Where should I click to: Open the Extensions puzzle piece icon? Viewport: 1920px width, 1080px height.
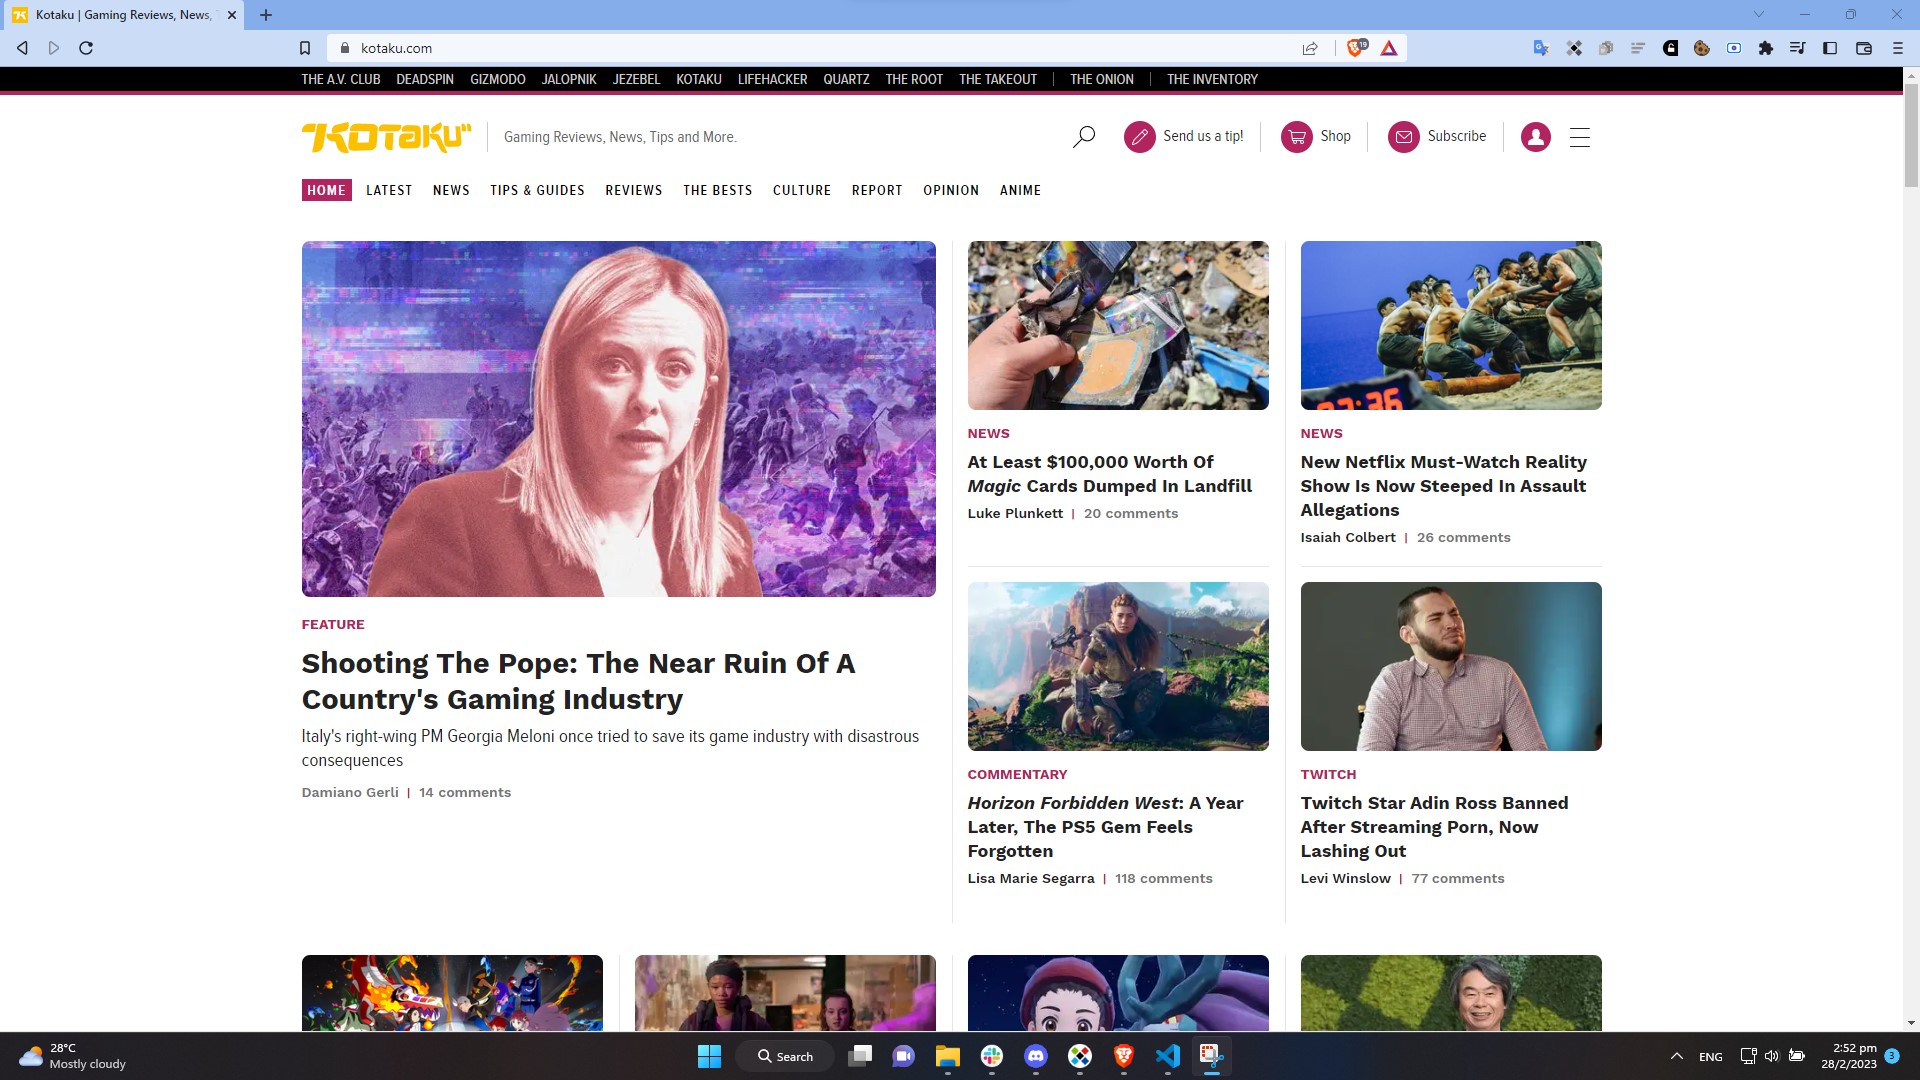click(x=1765, y=47)
